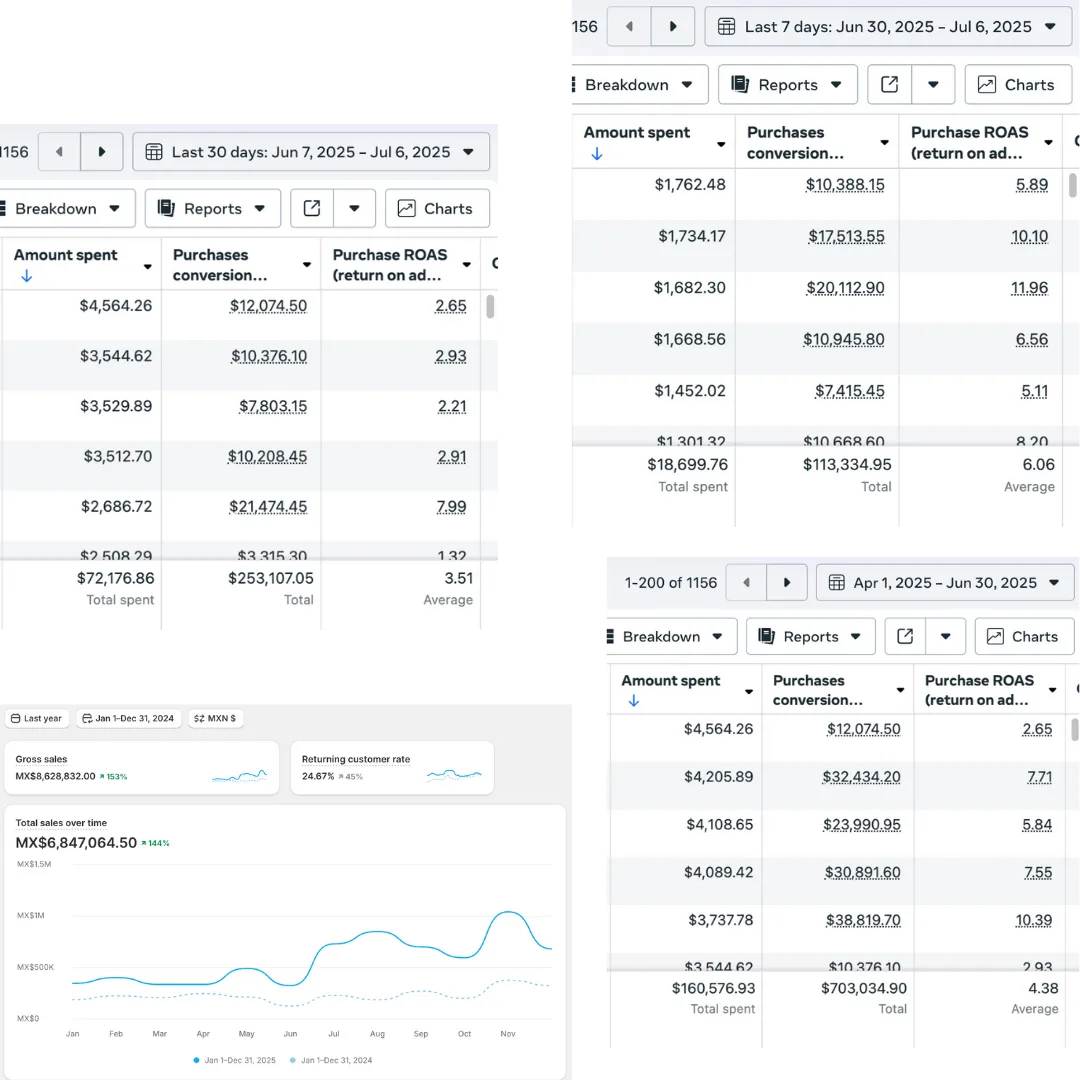
Task: Open Amount spent column menu in Apr 1 – Jun 30 panel
Action: coord(749,692)
